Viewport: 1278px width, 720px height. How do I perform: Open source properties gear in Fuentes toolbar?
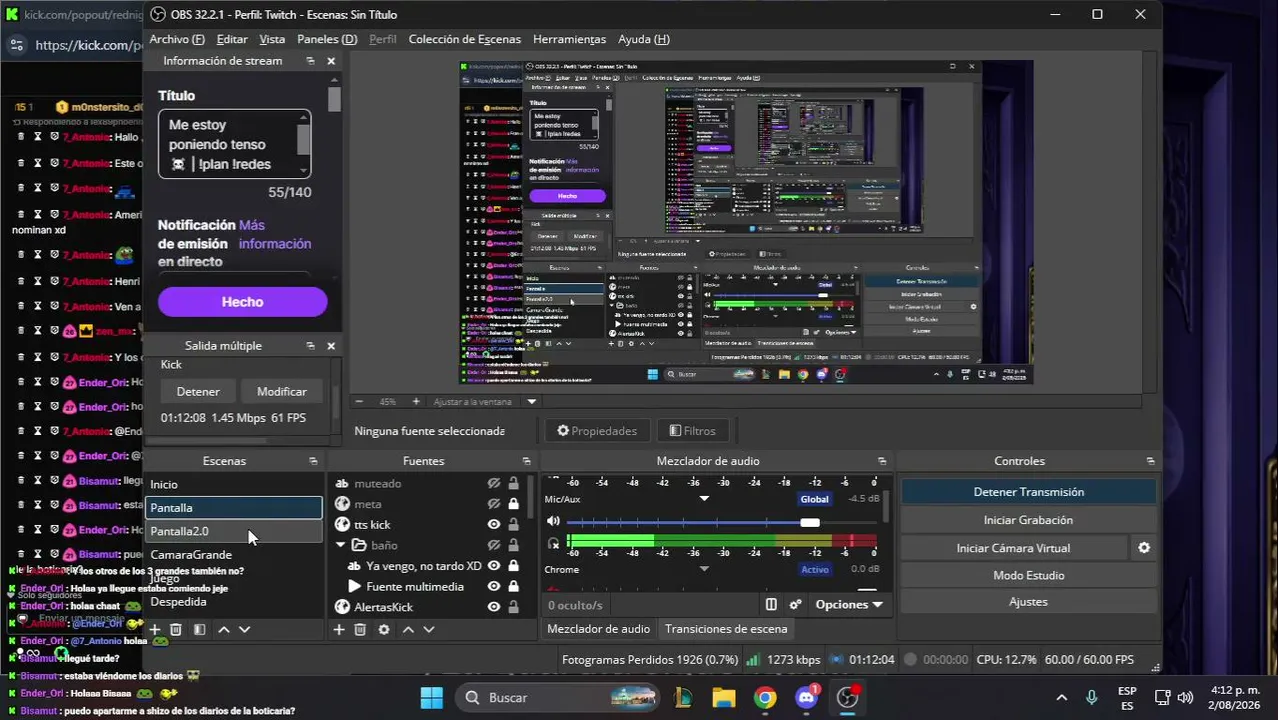[x=383, y=629]
